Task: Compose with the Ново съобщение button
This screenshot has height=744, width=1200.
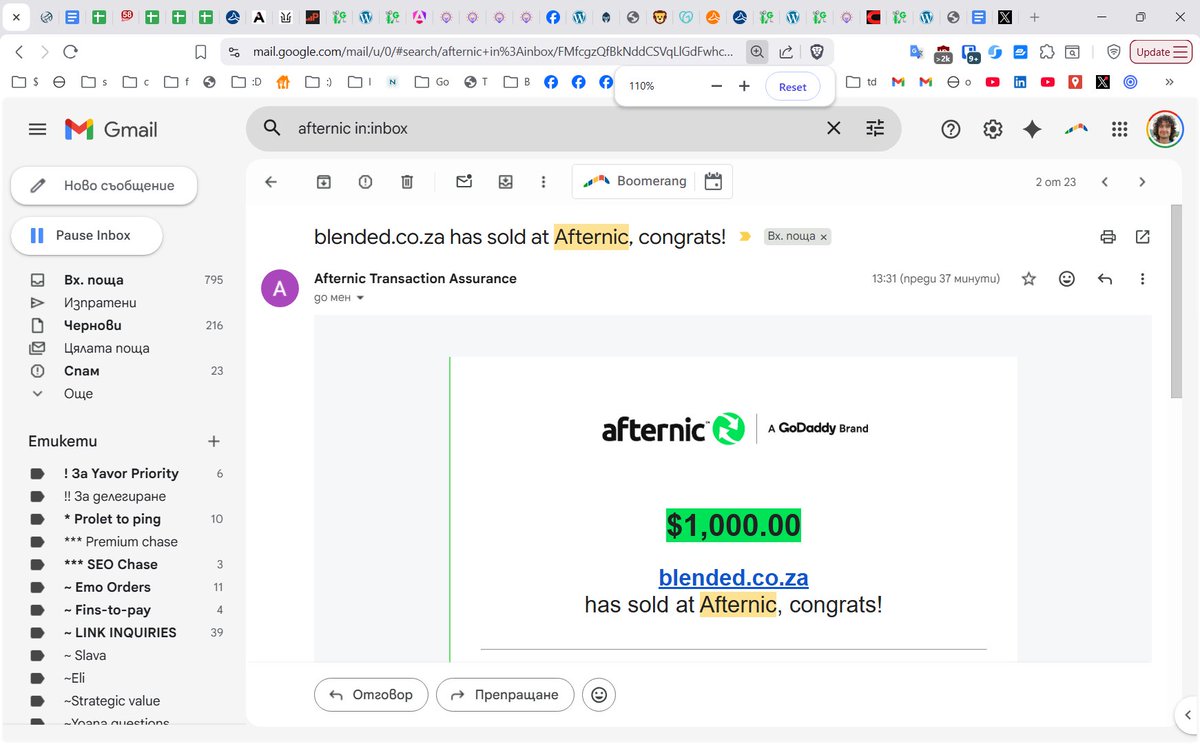Action: pos(104,185)
